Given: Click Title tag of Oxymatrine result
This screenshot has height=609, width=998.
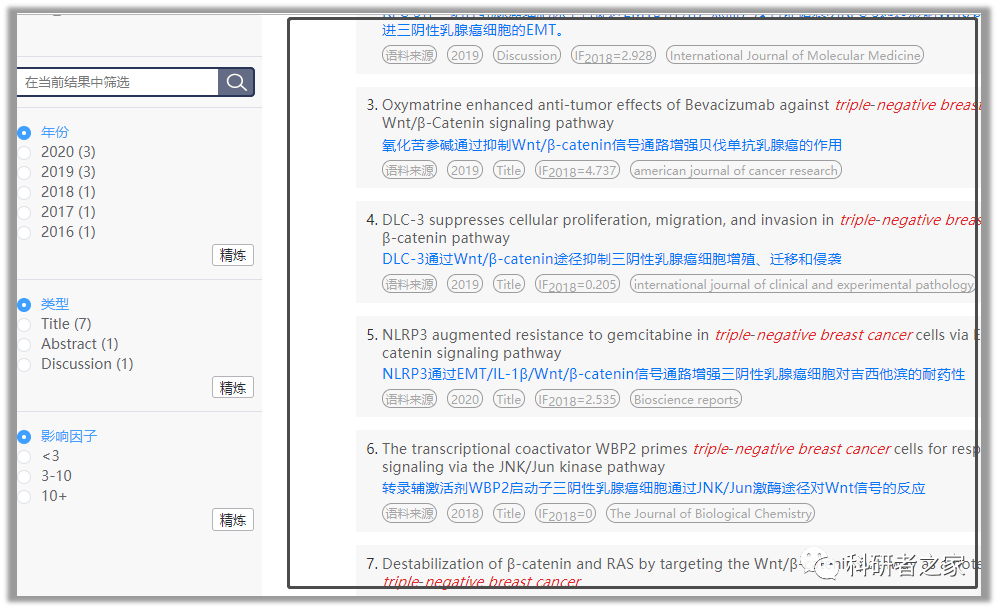Looking at the screenshot, I should tap(509, 171).
